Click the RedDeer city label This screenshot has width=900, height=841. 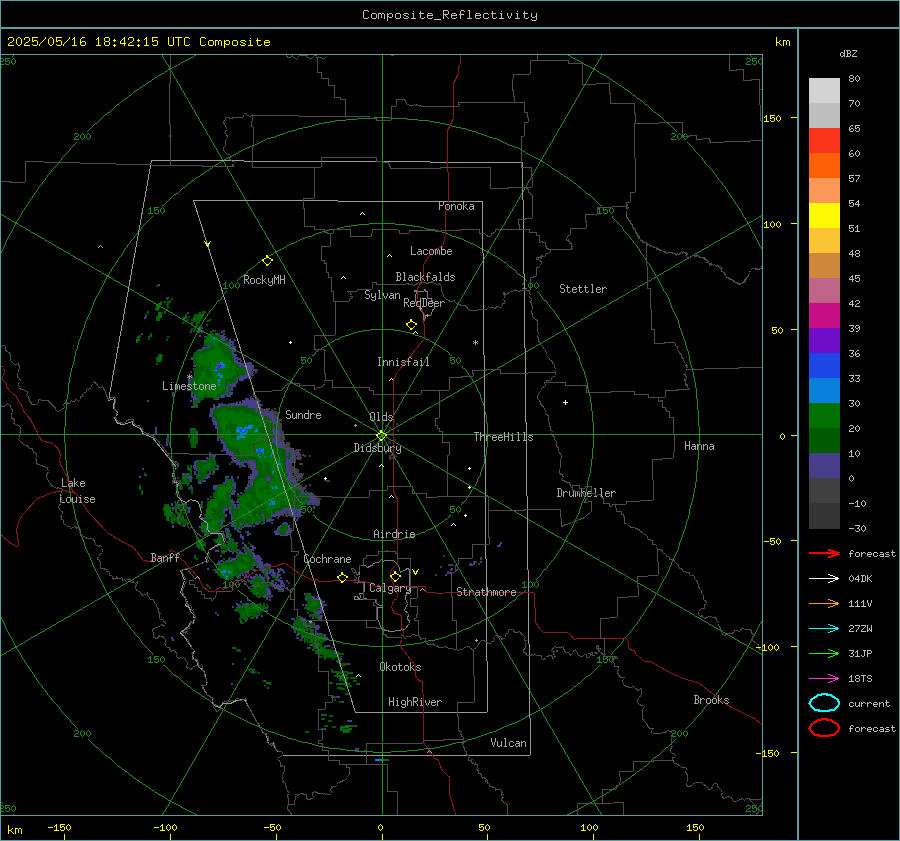(424, 303)
